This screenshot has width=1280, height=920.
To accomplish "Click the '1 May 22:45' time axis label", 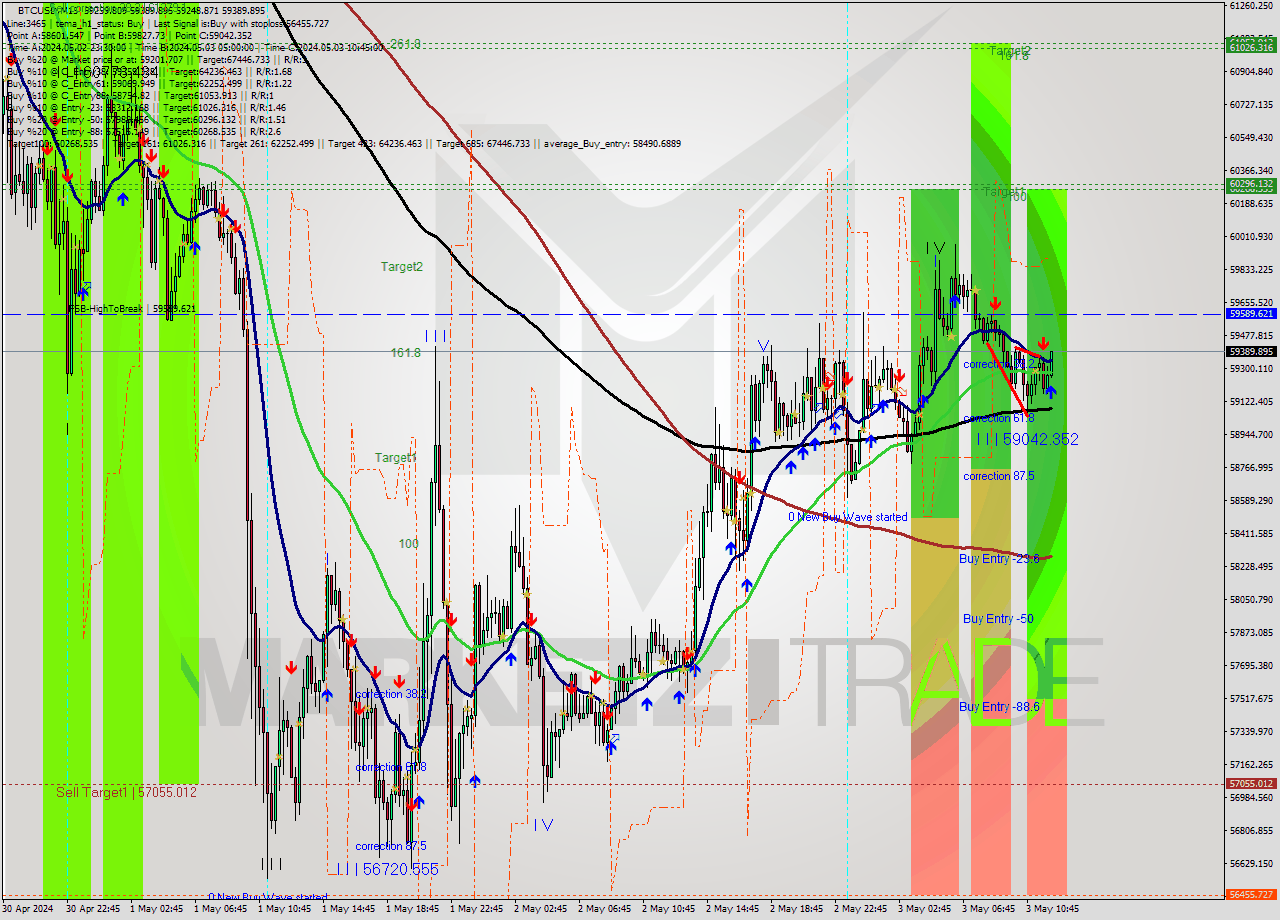I will [477, 909].
